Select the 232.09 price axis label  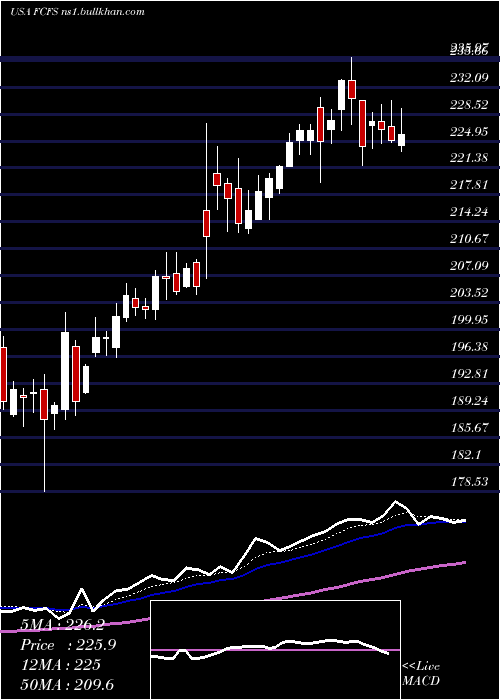click(469, 78)
